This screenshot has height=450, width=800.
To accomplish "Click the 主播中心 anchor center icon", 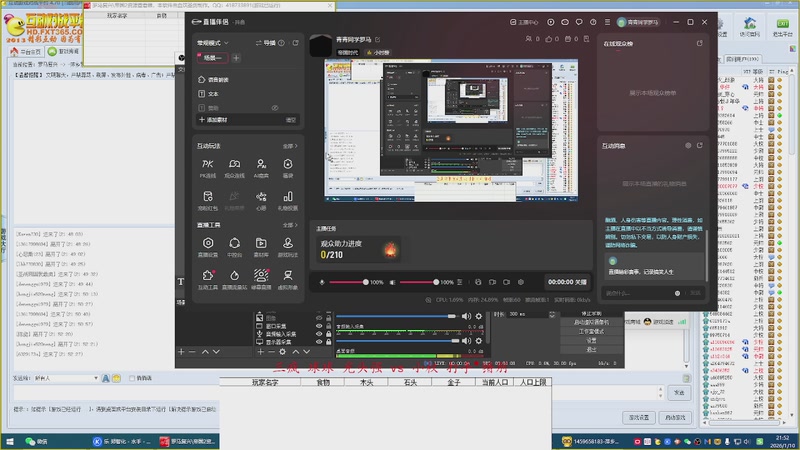I will pyautogui.click(x=524, y=22).
